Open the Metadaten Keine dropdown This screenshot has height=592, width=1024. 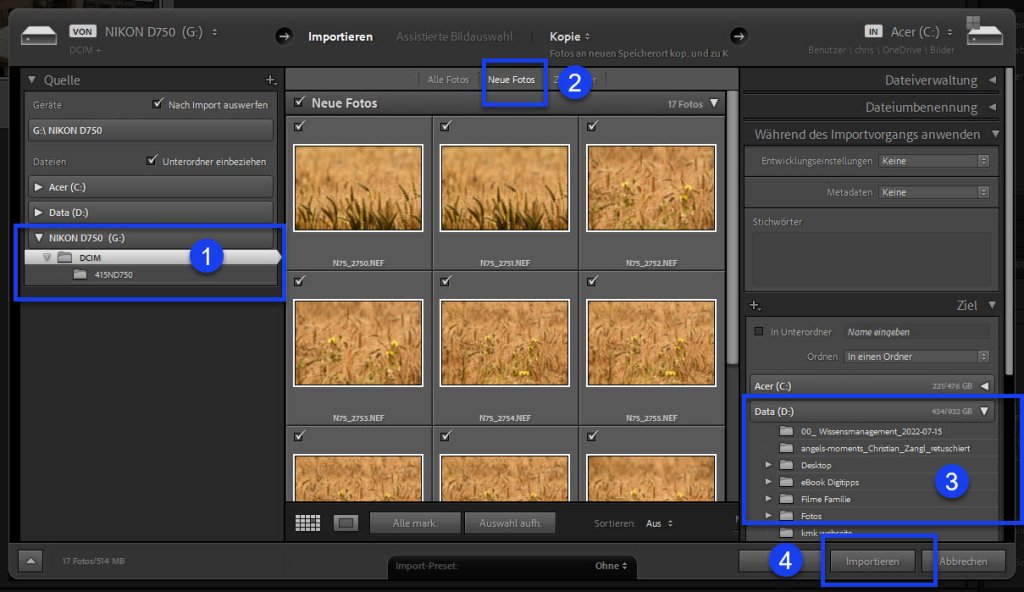[934, 192]
